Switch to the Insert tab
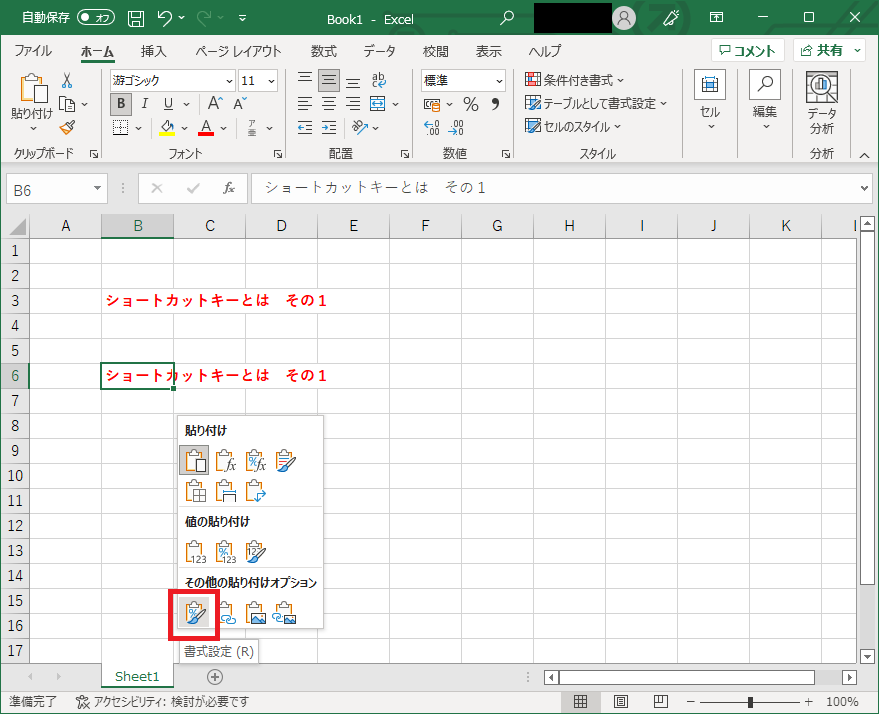 [154, 51]
